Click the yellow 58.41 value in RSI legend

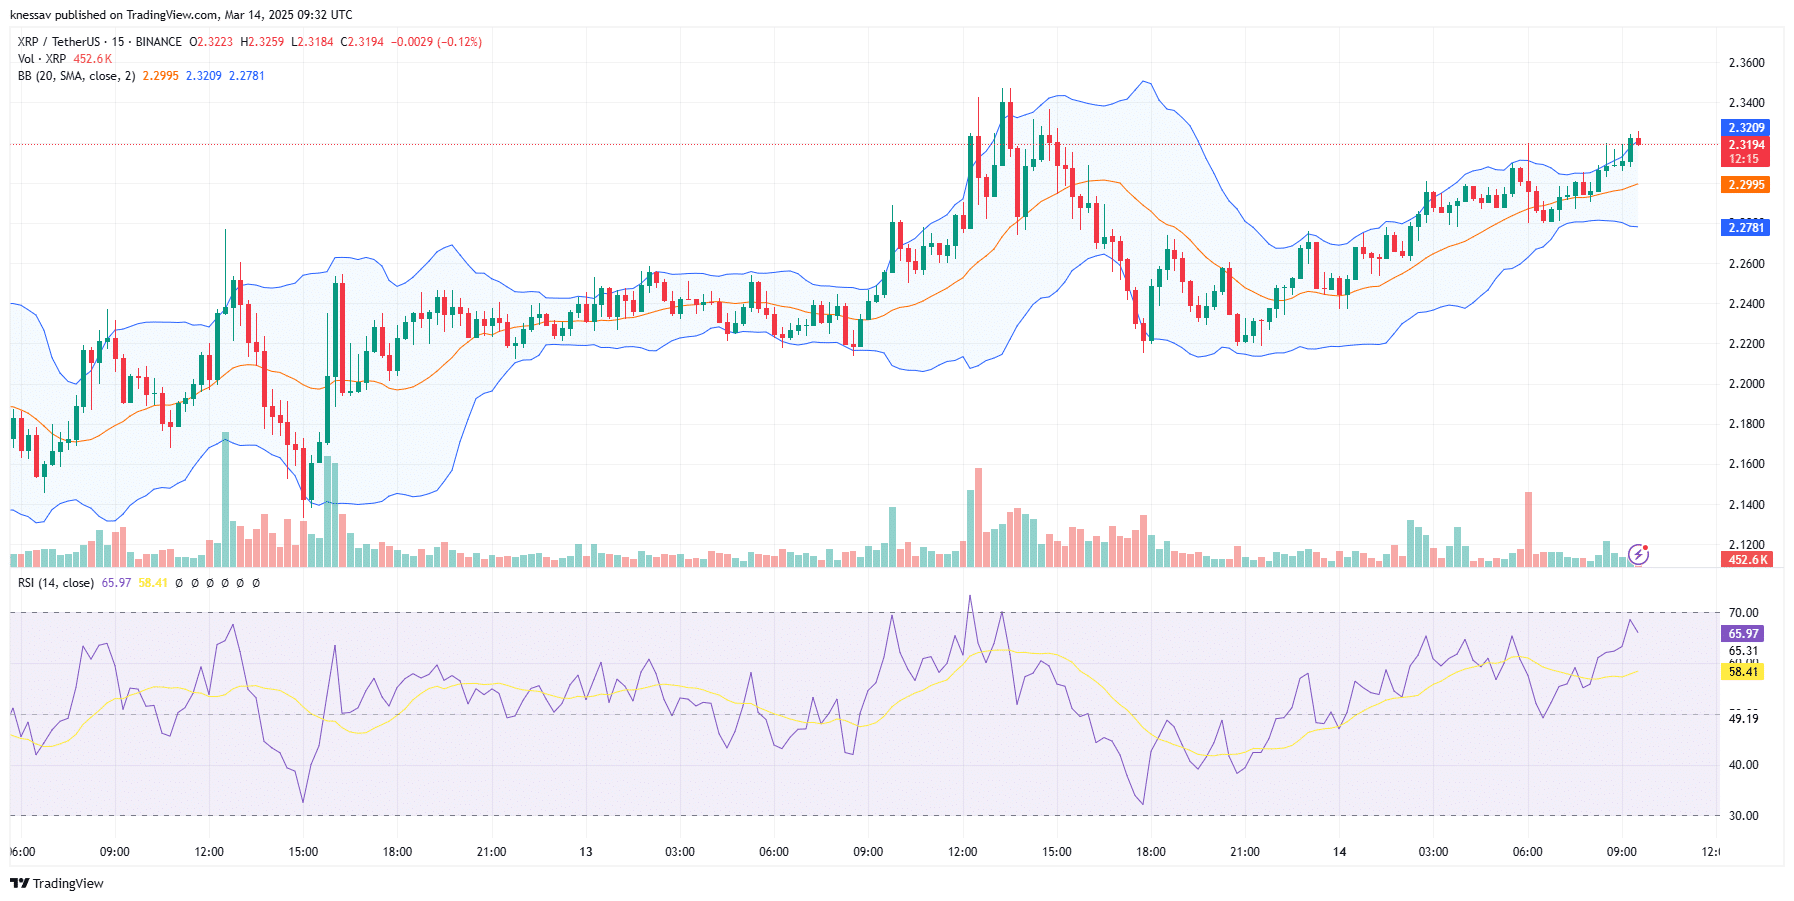point(153,583)
